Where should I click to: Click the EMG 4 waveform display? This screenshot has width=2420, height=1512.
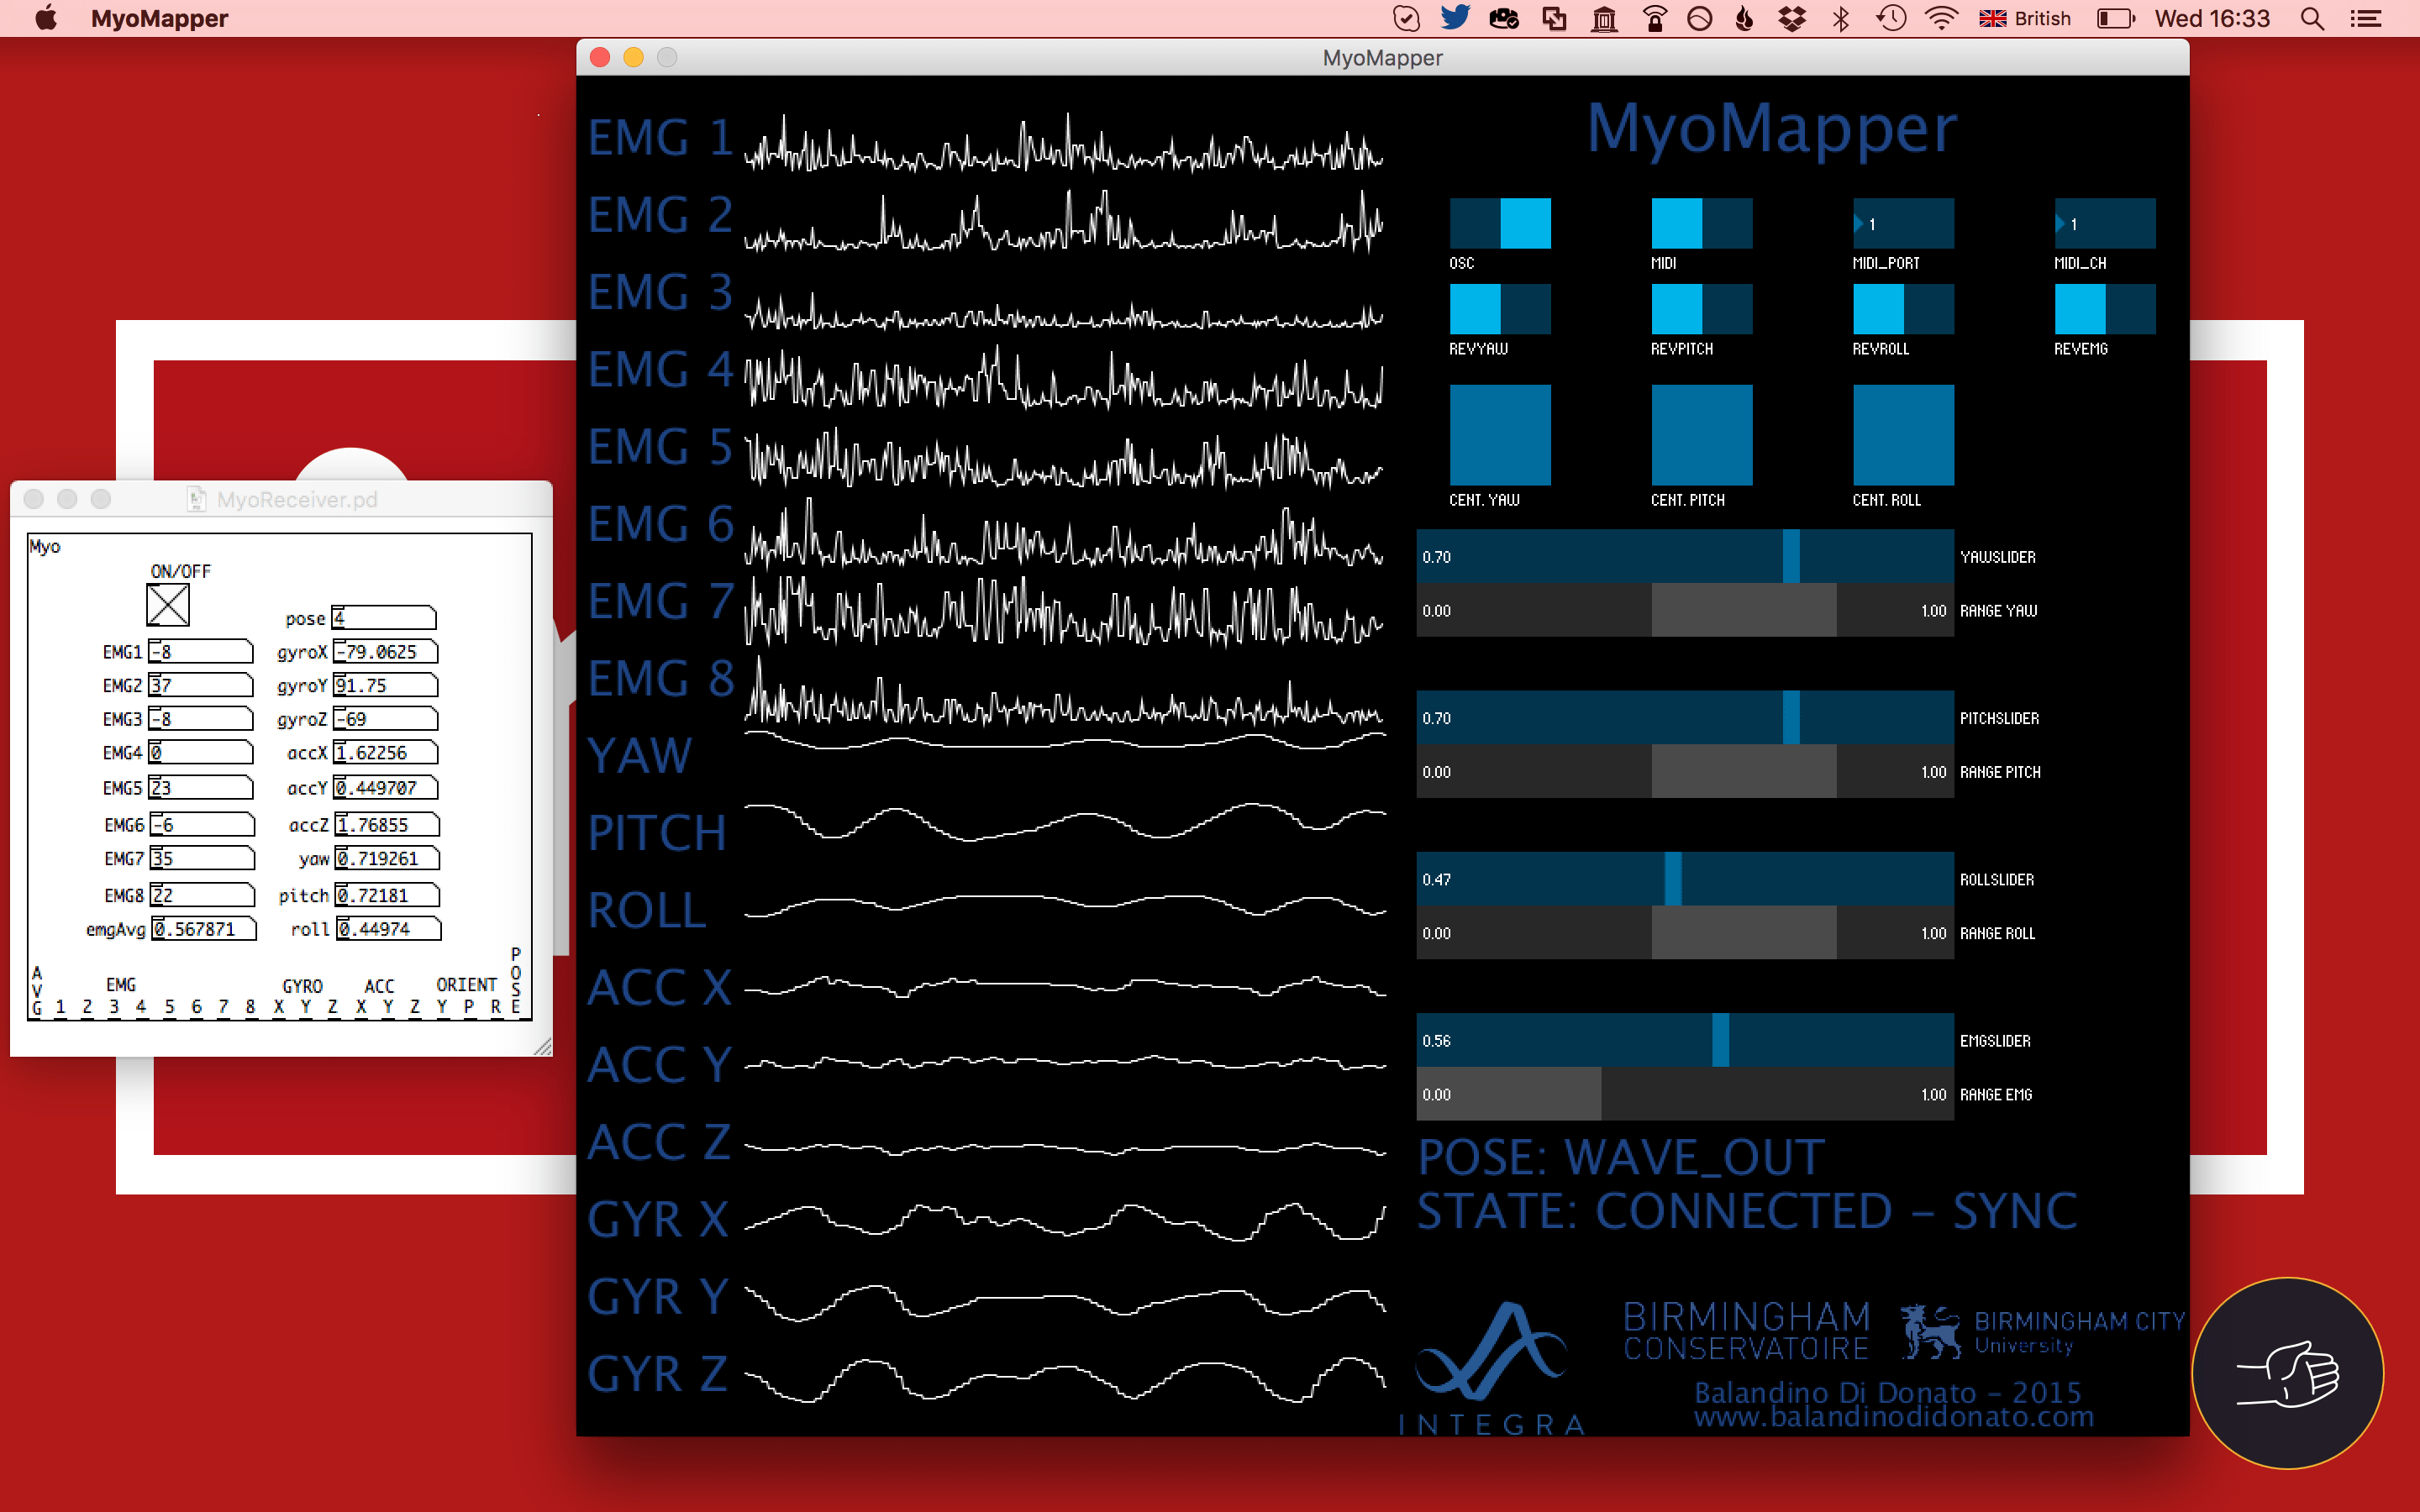1064,379
